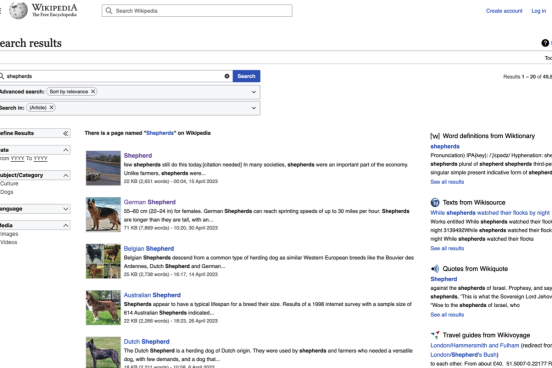Click the Shepherd result thumbnail image
The image size is (552, 368).
click(x=103, y=168)
